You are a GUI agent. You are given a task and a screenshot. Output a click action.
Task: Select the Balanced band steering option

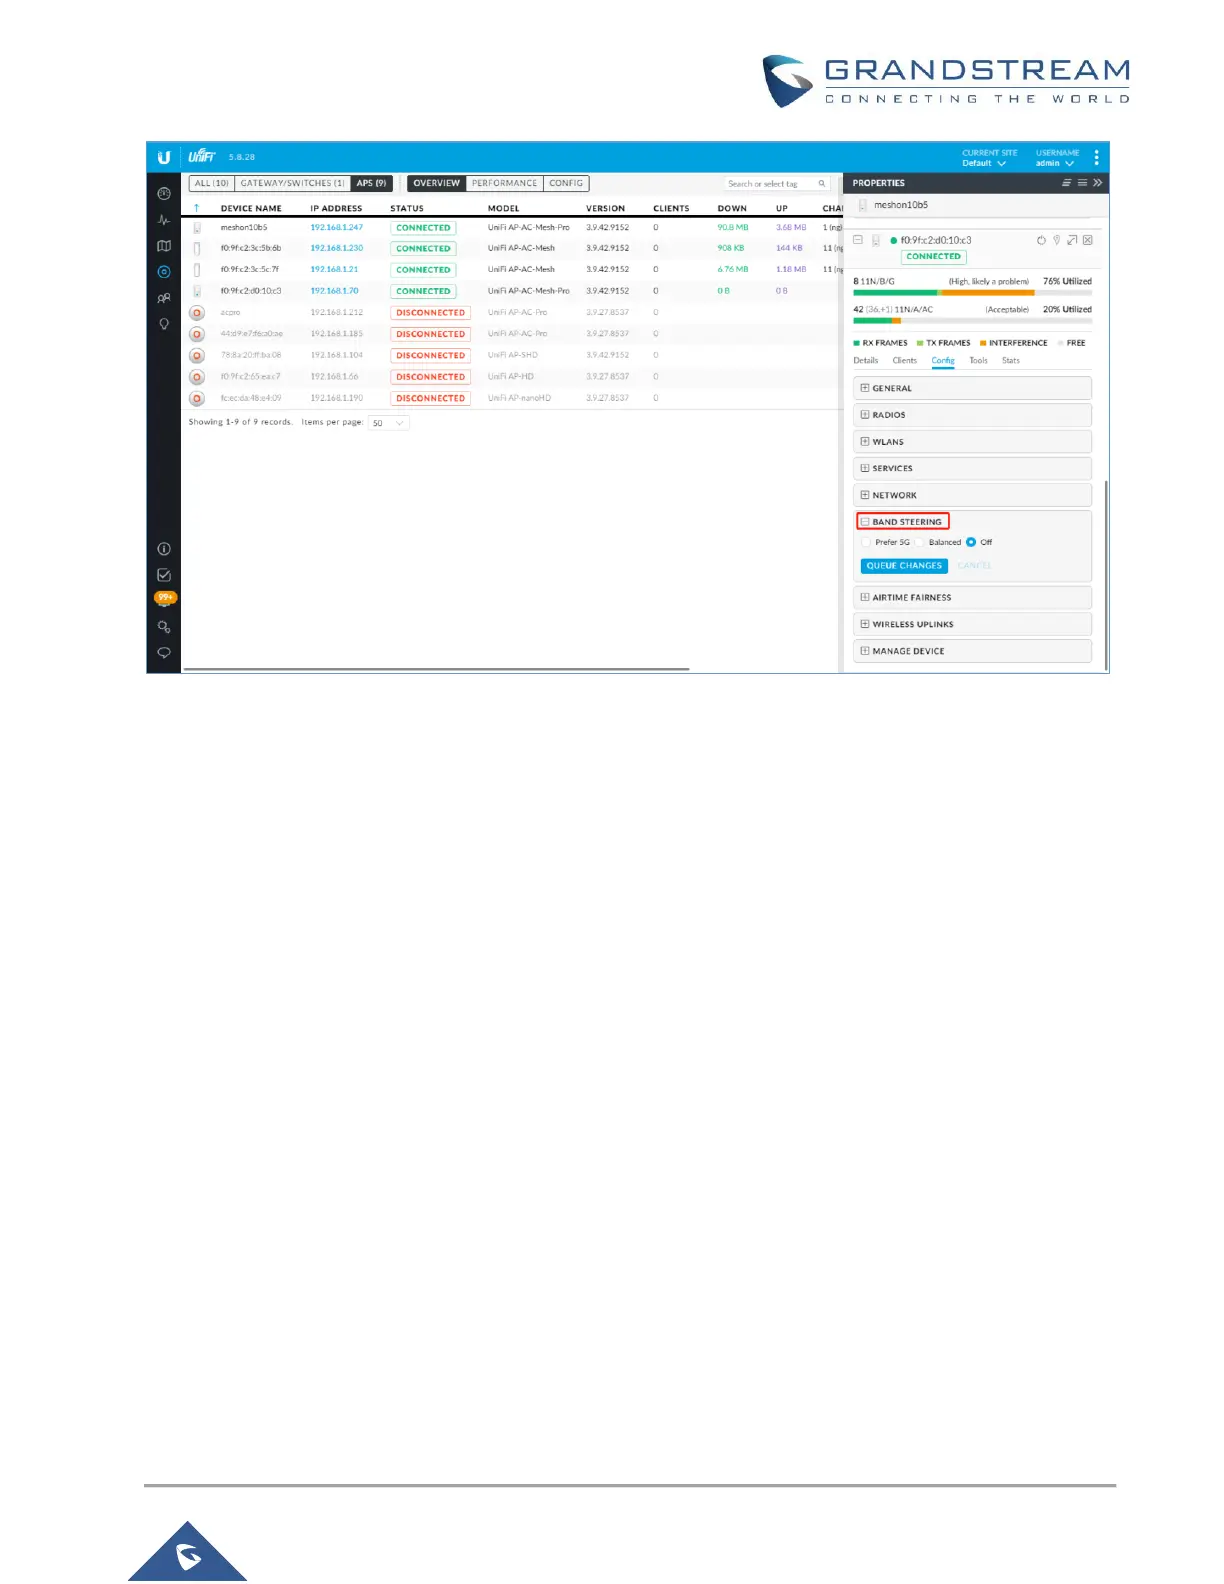click(x=919, y=542)
